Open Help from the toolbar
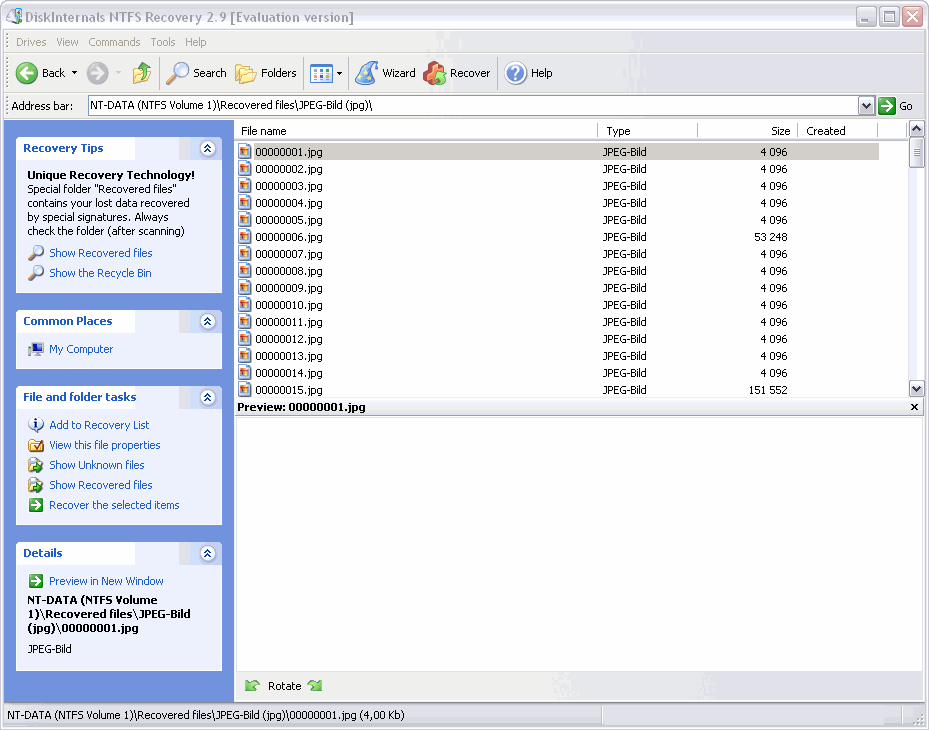The width and height of the screenshot is (929, 730). 528,73
